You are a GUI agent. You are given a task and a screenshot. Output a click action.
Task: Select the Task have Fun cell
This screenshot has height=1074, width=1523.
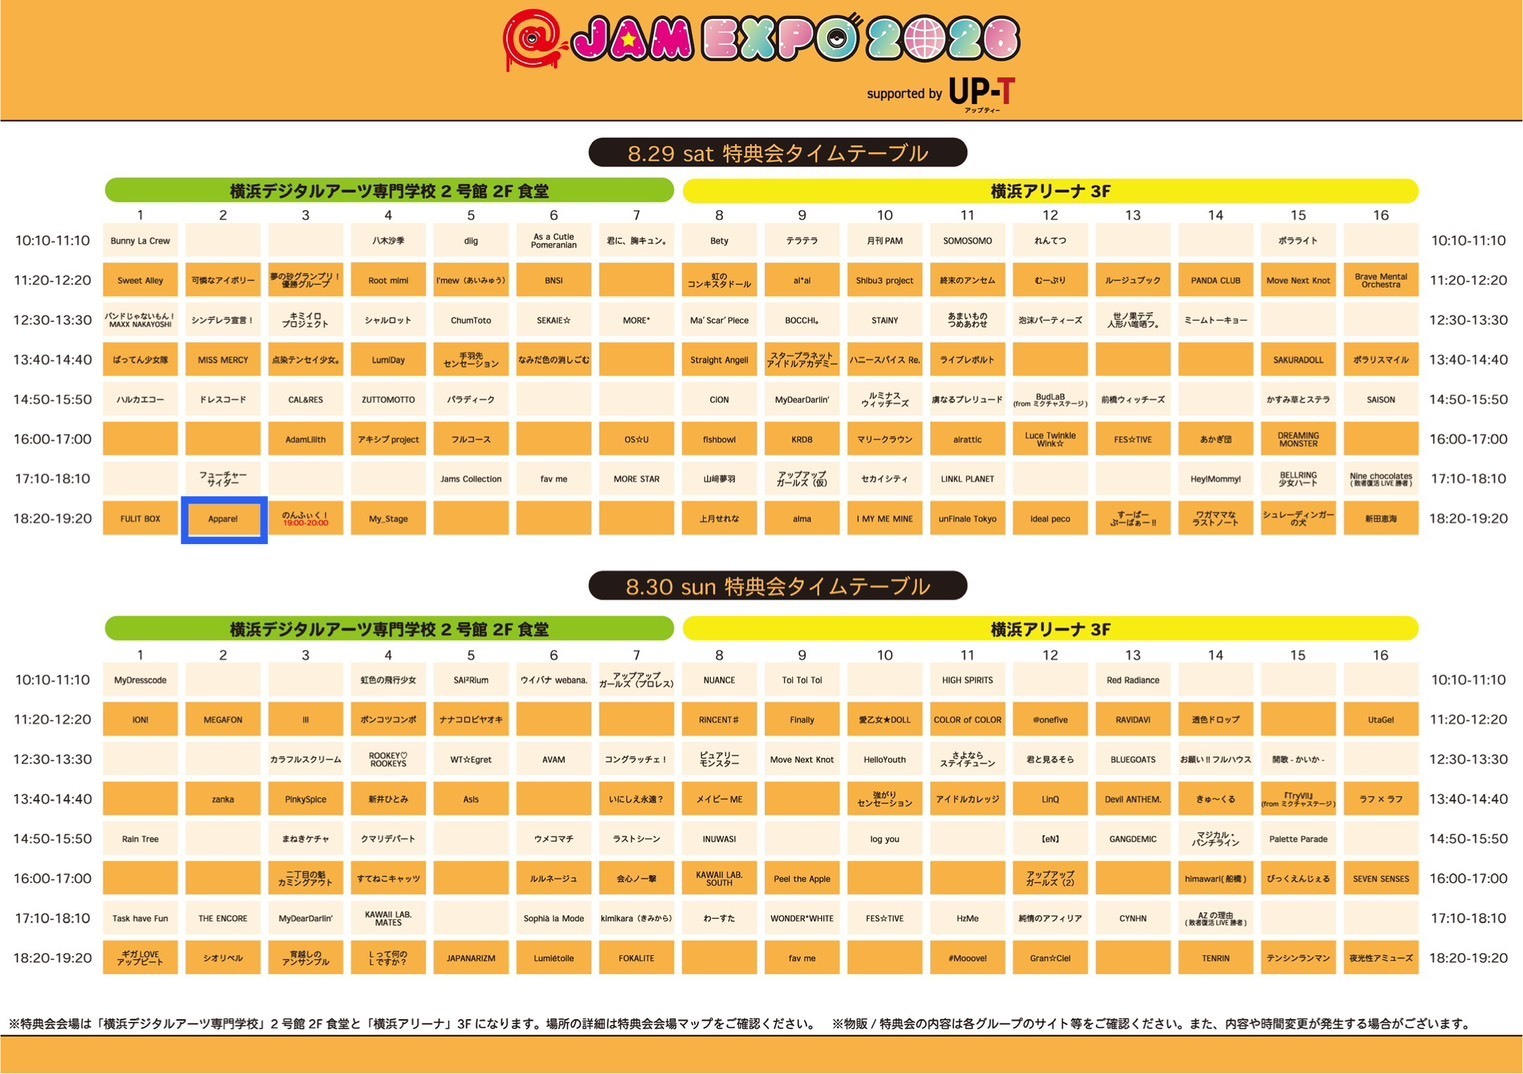tap(140, 918)
